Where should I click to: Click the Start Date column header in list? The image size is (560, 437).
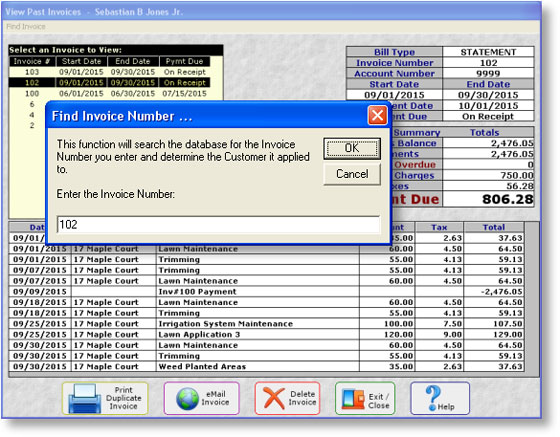(x=81, y=61)
